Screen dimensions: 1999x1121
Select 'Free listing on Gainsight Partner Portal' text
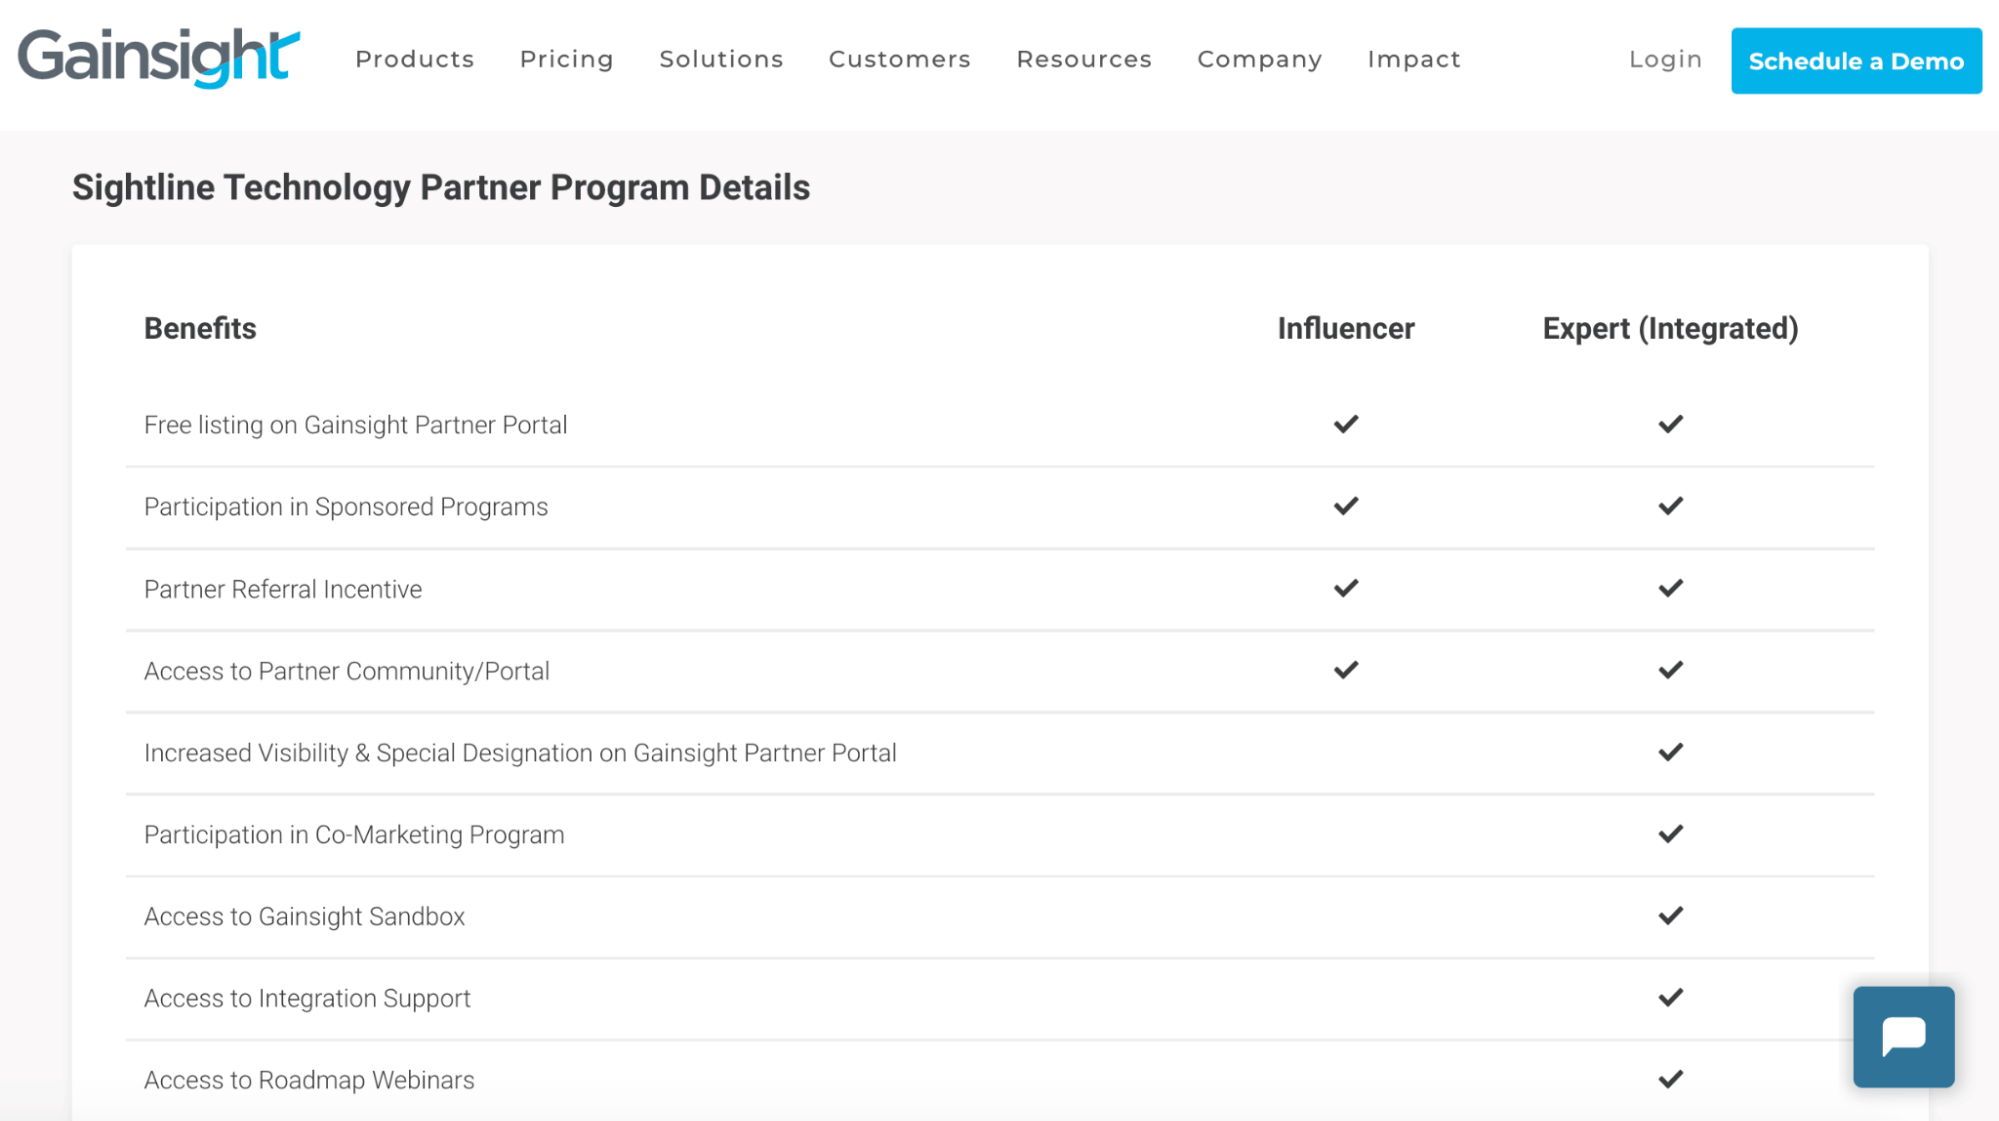[x=355, y=425]
